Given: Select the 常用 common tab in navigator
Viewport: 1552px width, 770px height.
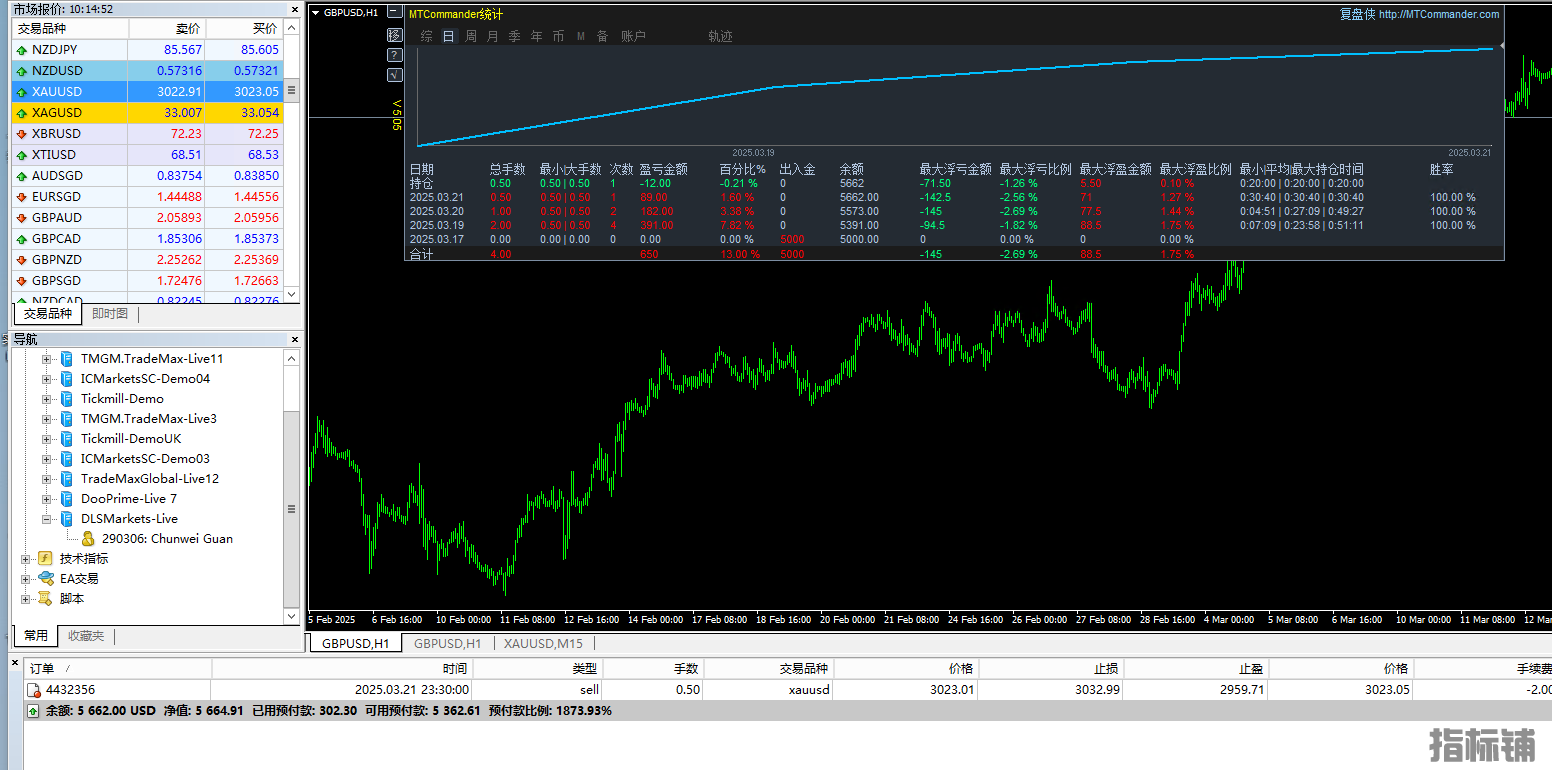Looking at the screenshot, I should point(35,636).
